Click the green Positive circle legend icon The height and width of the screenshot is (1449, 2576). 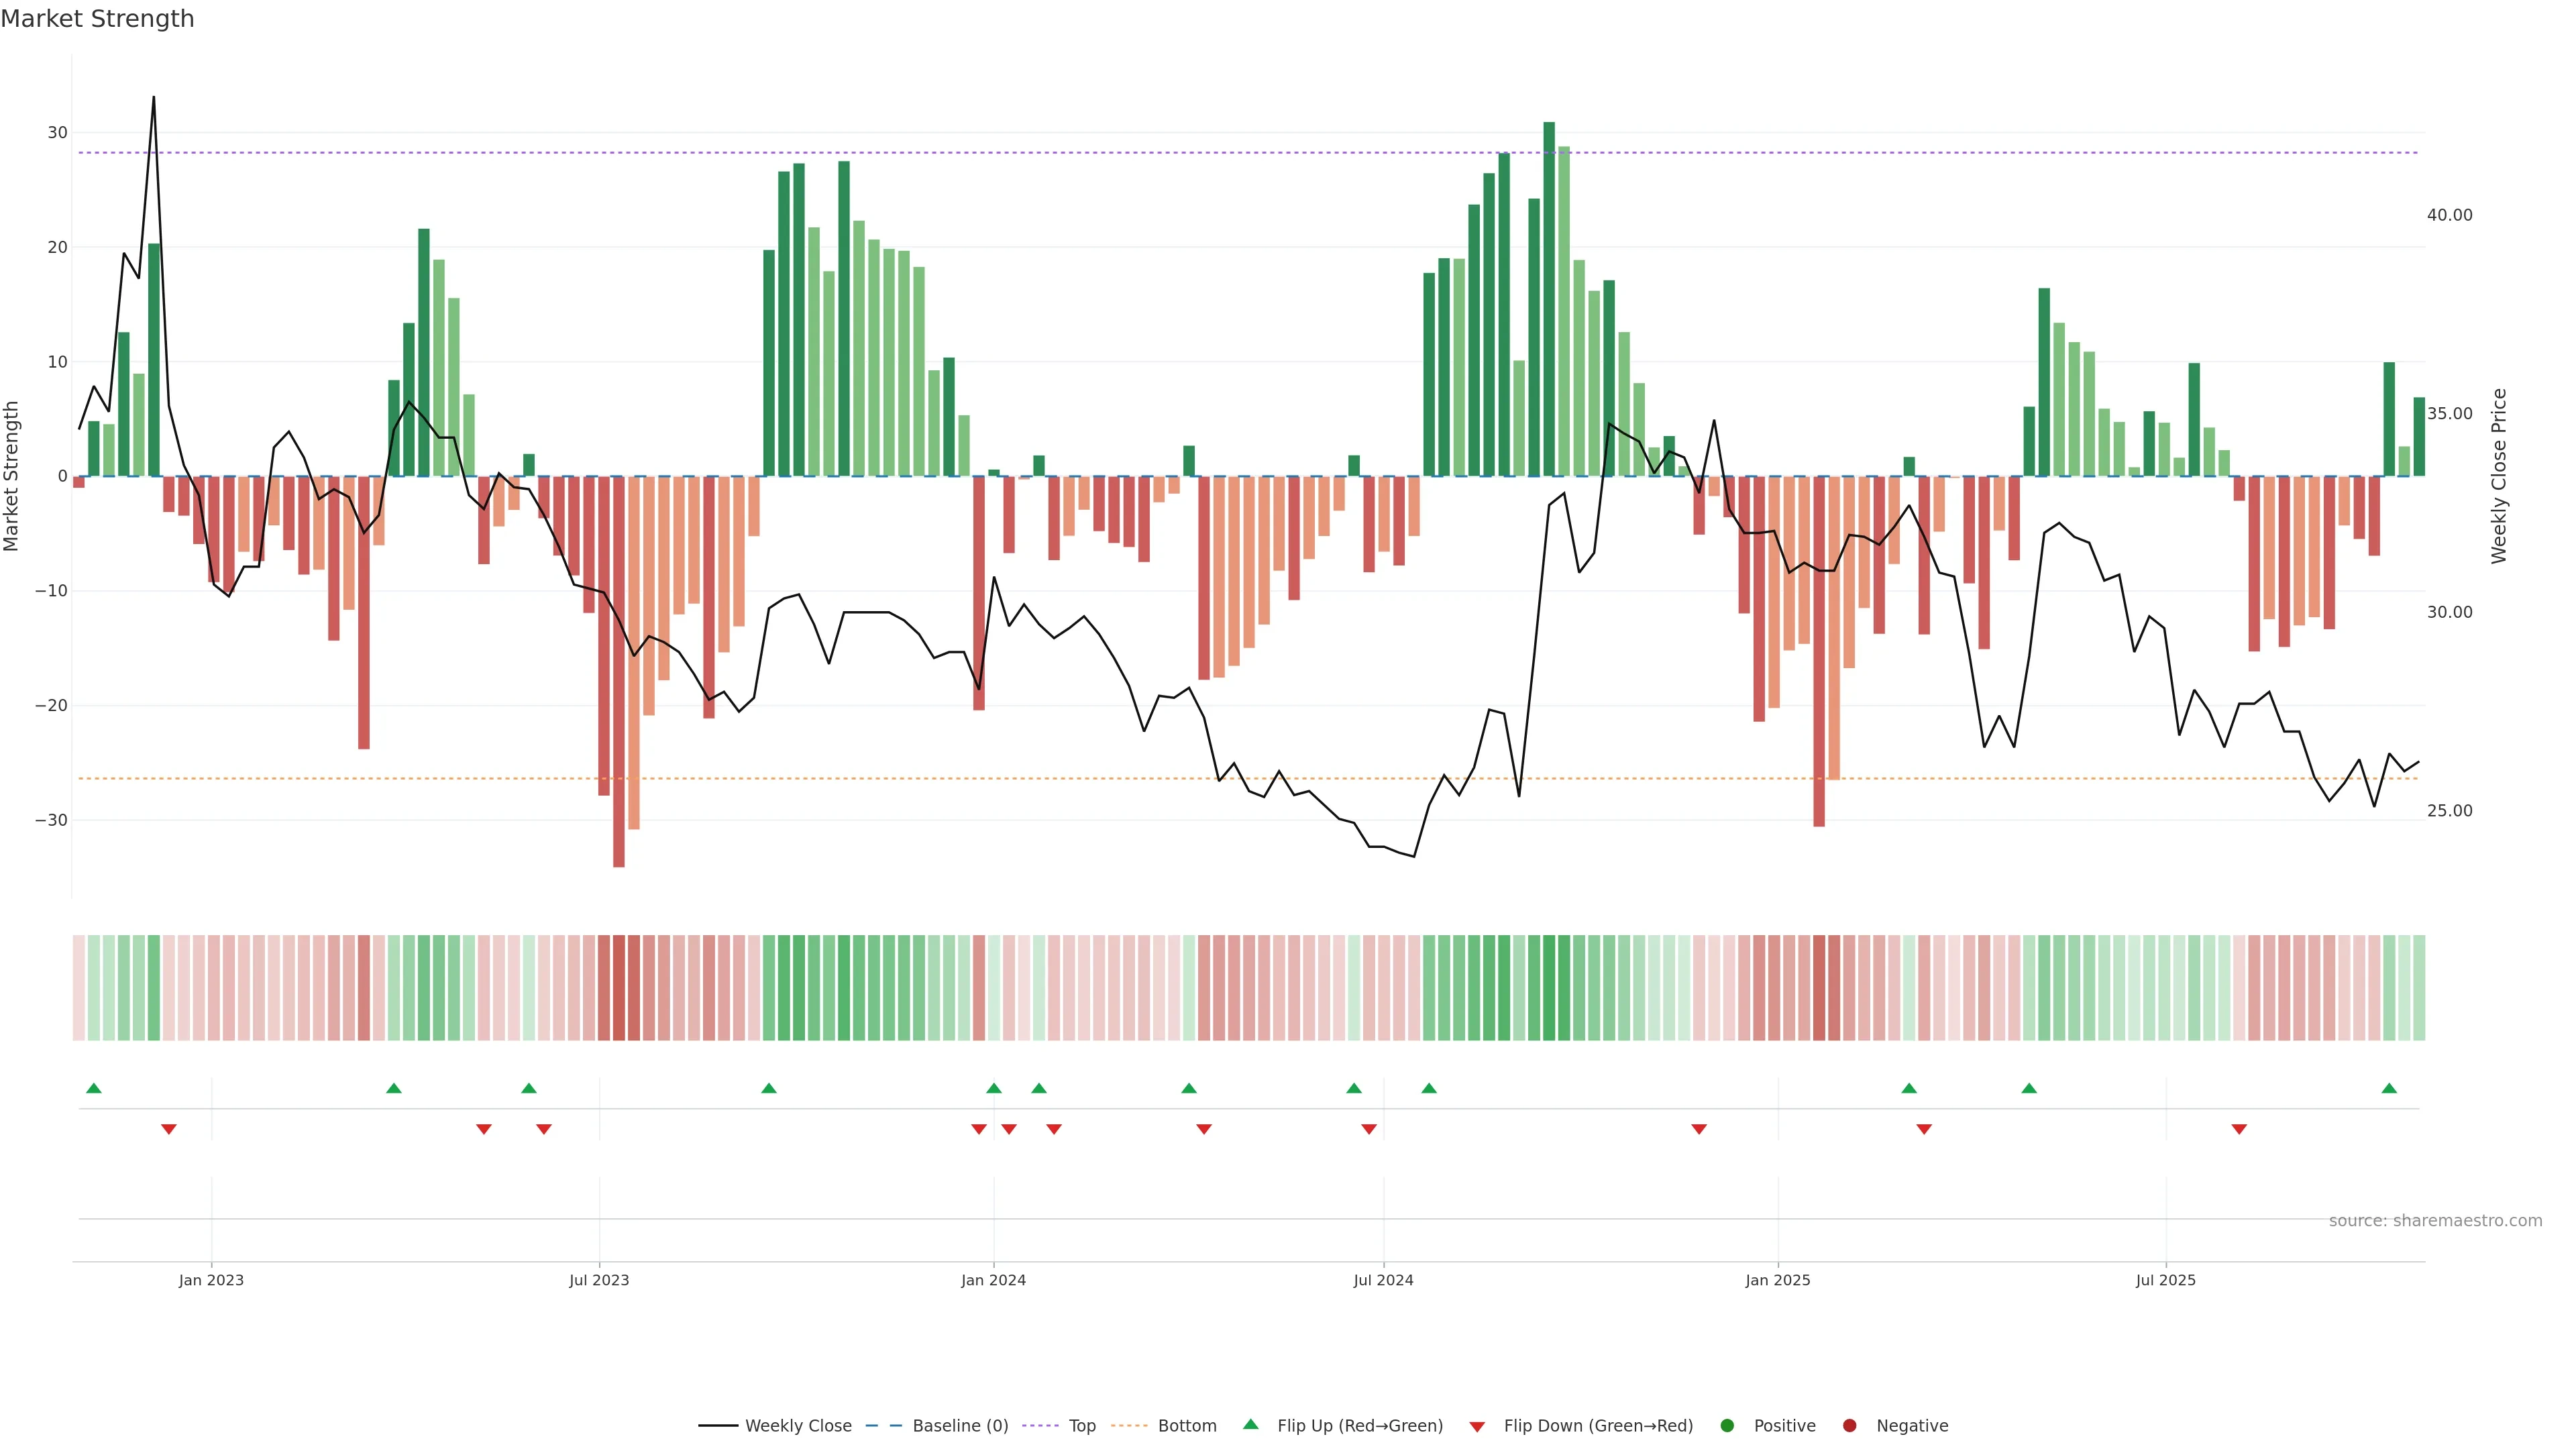click(1727, 1425)
